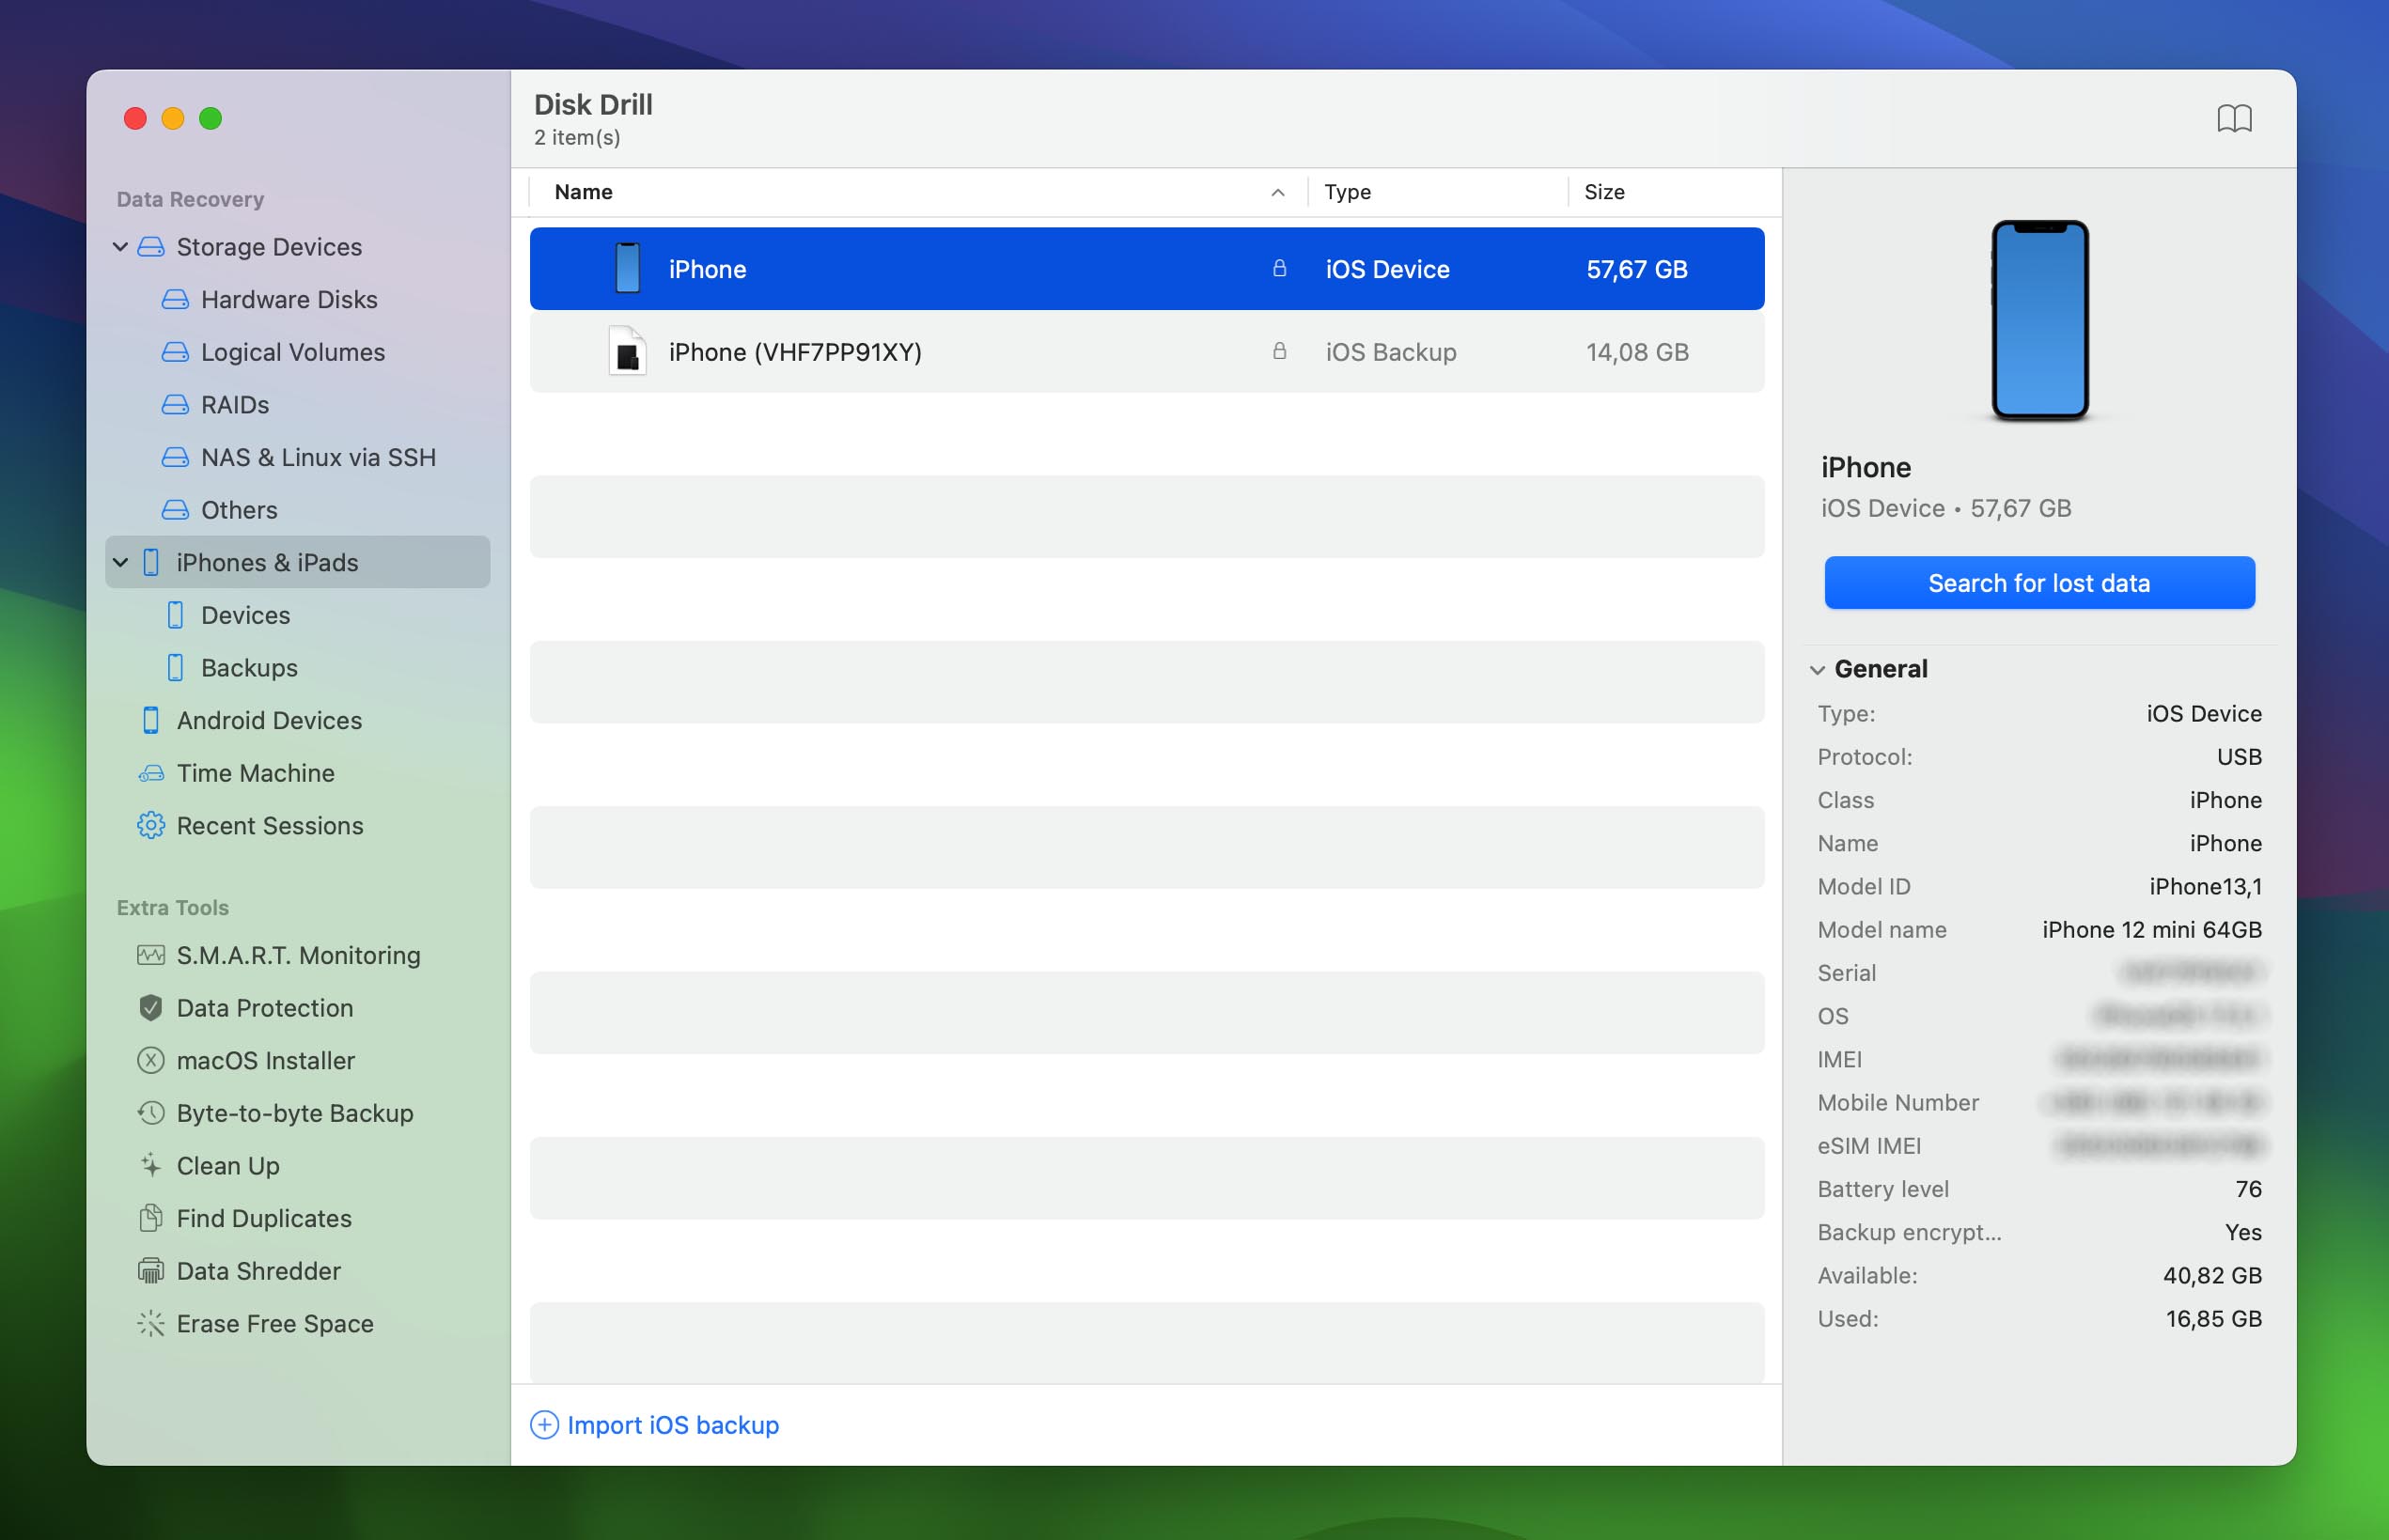Open Hardware Disks in sidebar
Image resolution: width=2389 pixels, height=1540 pixels.
289,299
